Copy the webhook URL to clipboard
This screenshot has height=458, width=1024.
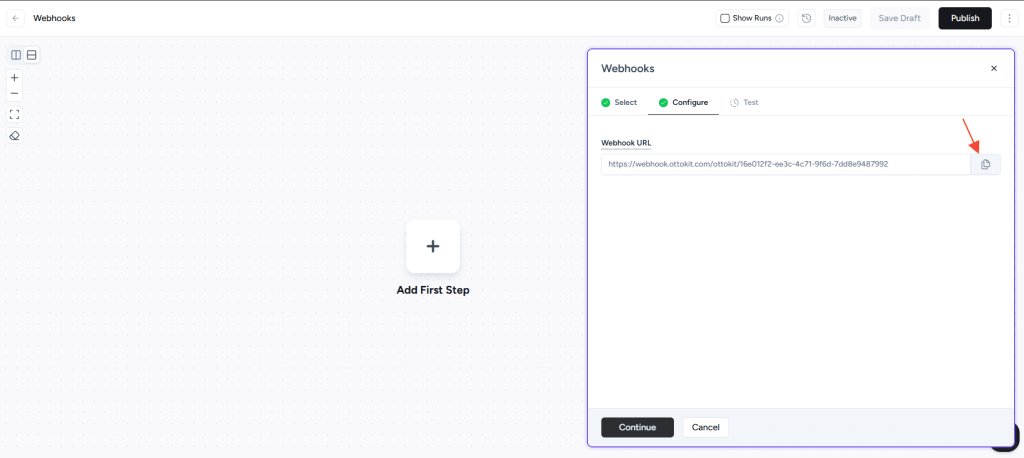(985, 164)
